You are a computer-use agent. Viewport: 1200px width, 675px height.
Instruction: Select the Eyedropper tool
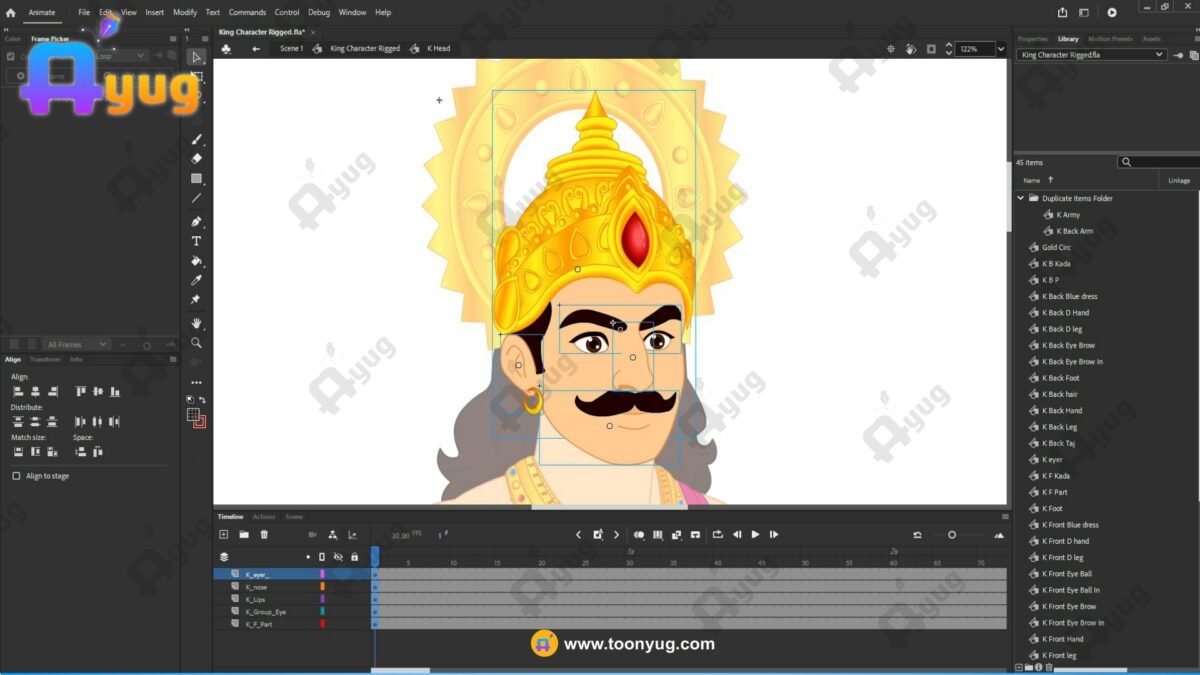[x=197, y=280]
